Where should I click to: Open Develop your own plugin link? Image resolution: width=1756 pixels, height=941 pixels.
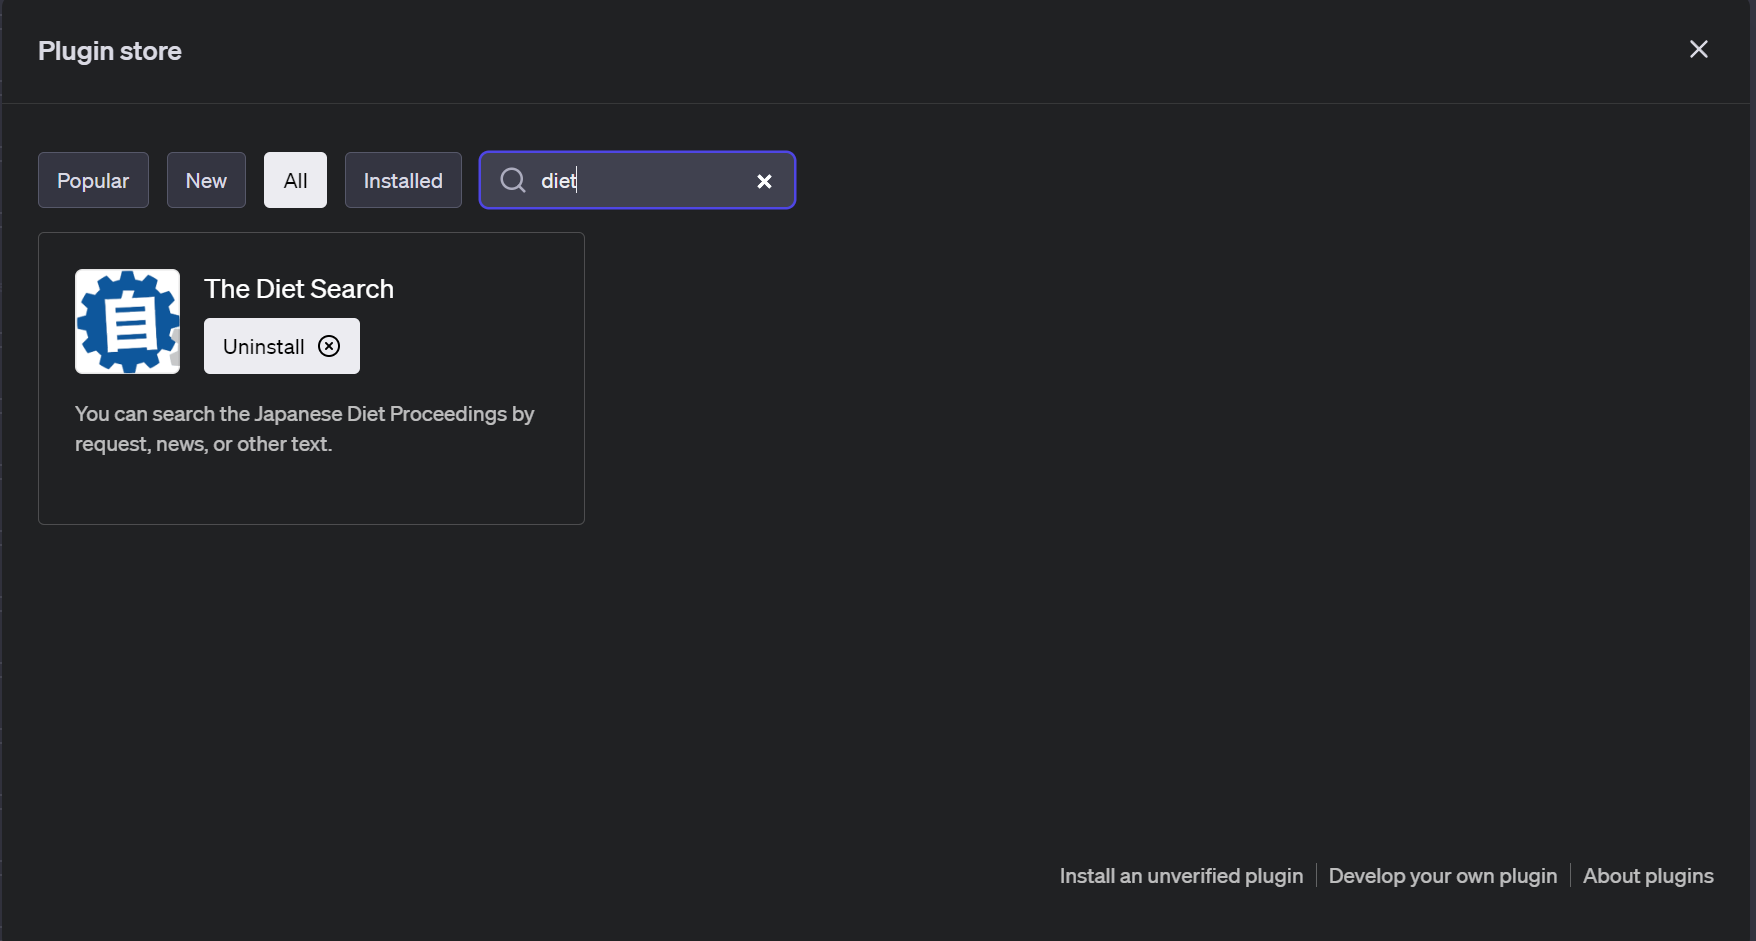[x=1443, y=876]
